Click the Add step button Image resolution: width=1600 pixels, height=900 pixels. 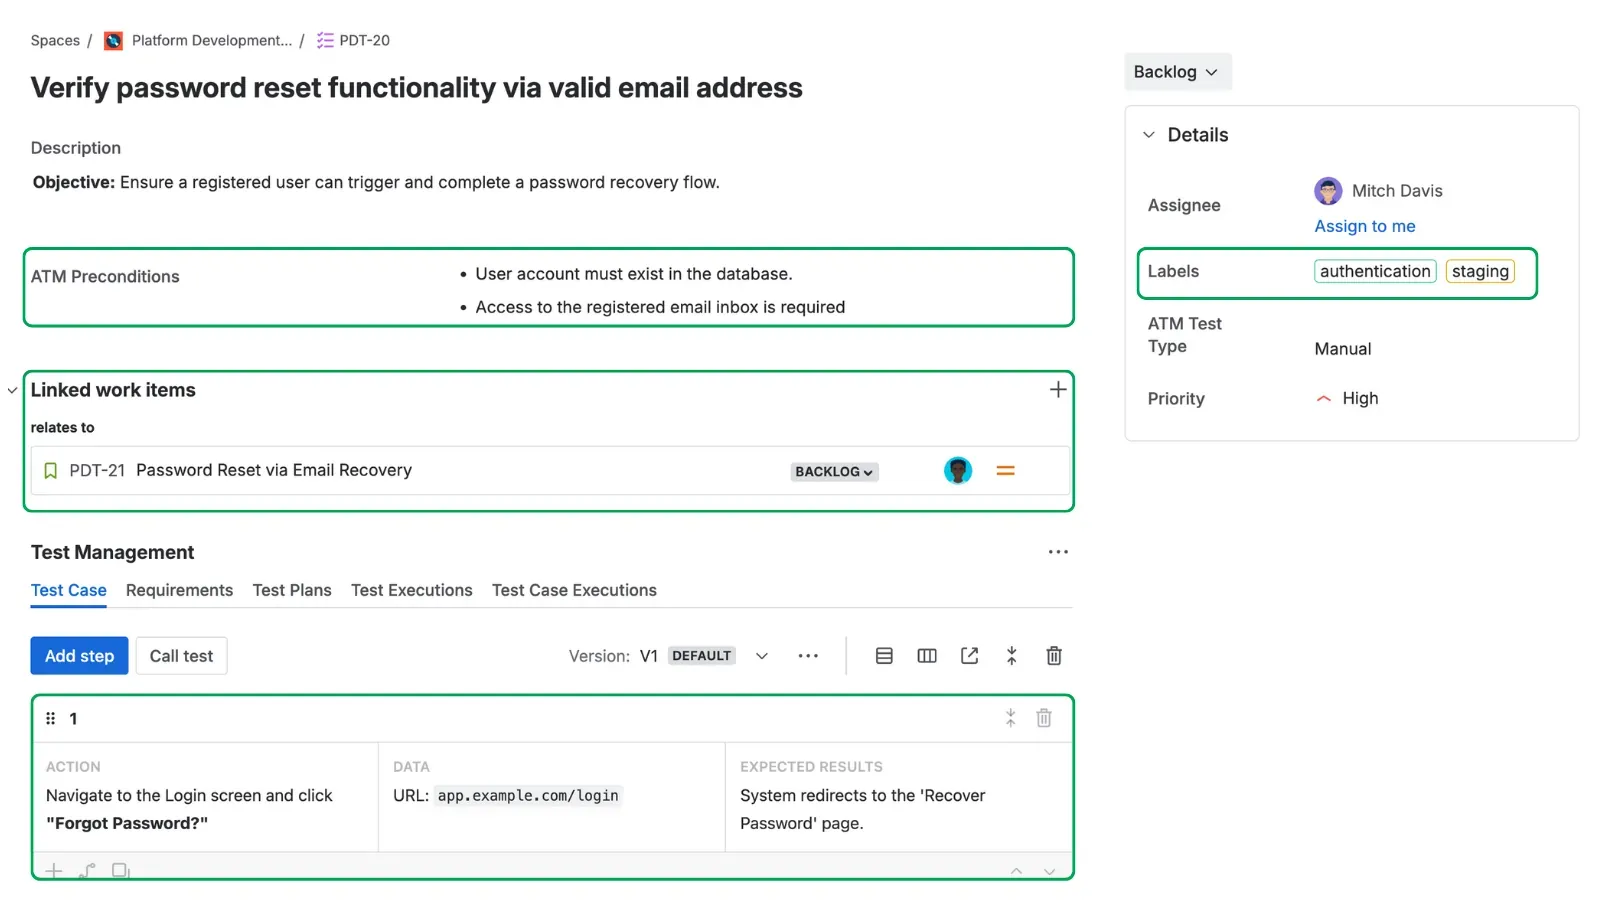point(79,656)
